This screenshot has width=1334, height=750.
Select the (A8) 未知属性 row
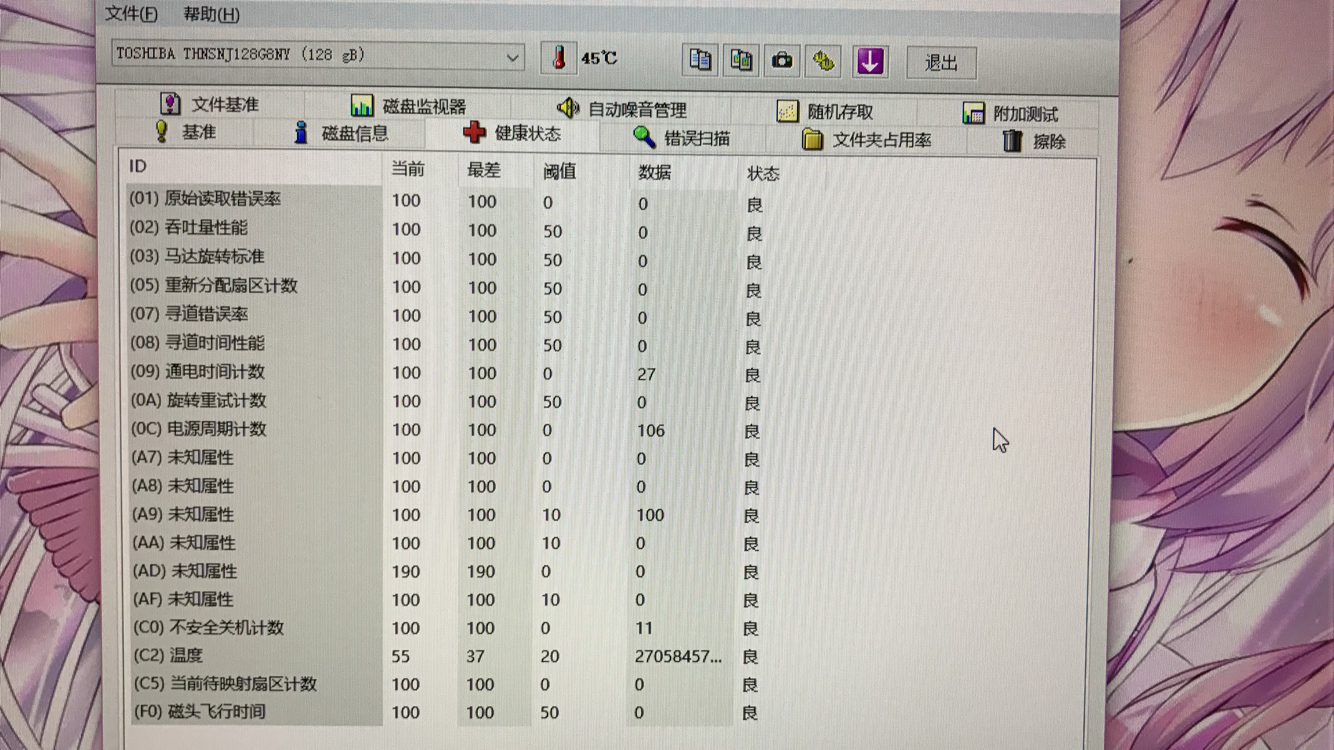coord(446,486)
